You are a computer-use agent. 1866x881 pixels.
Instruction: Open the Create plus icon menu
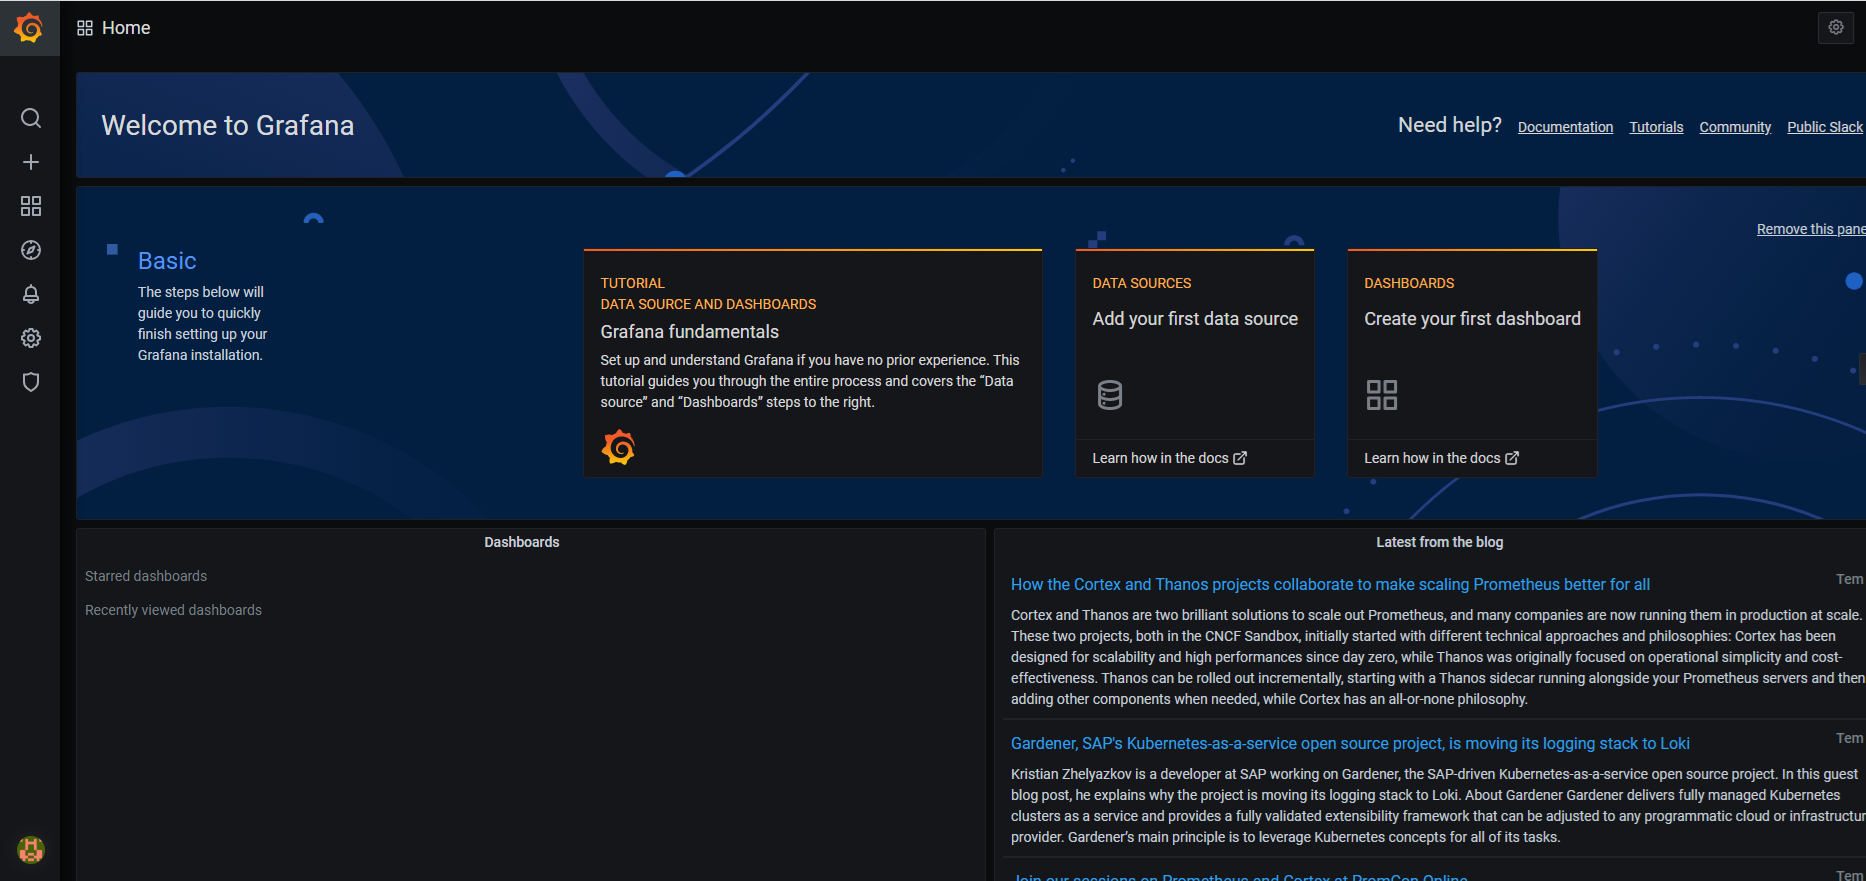[31, 162]
